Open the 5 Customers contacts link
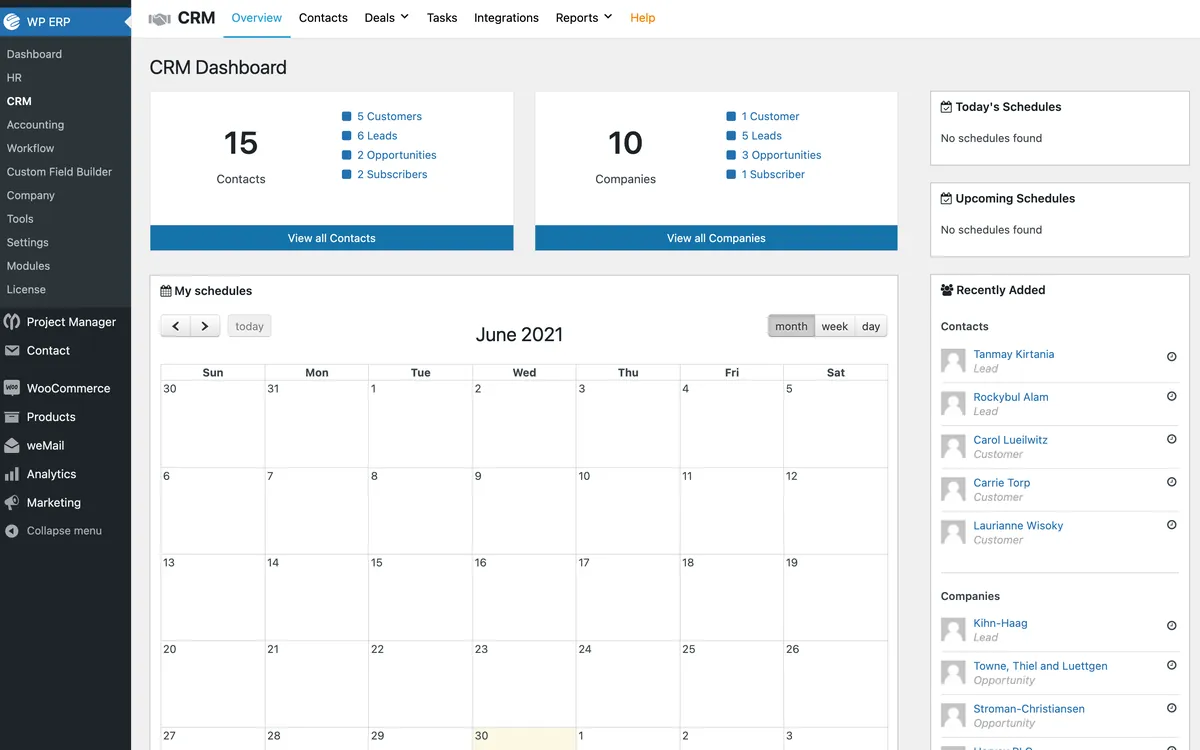The image size is (1200, 750). click(x=389, y=116)
